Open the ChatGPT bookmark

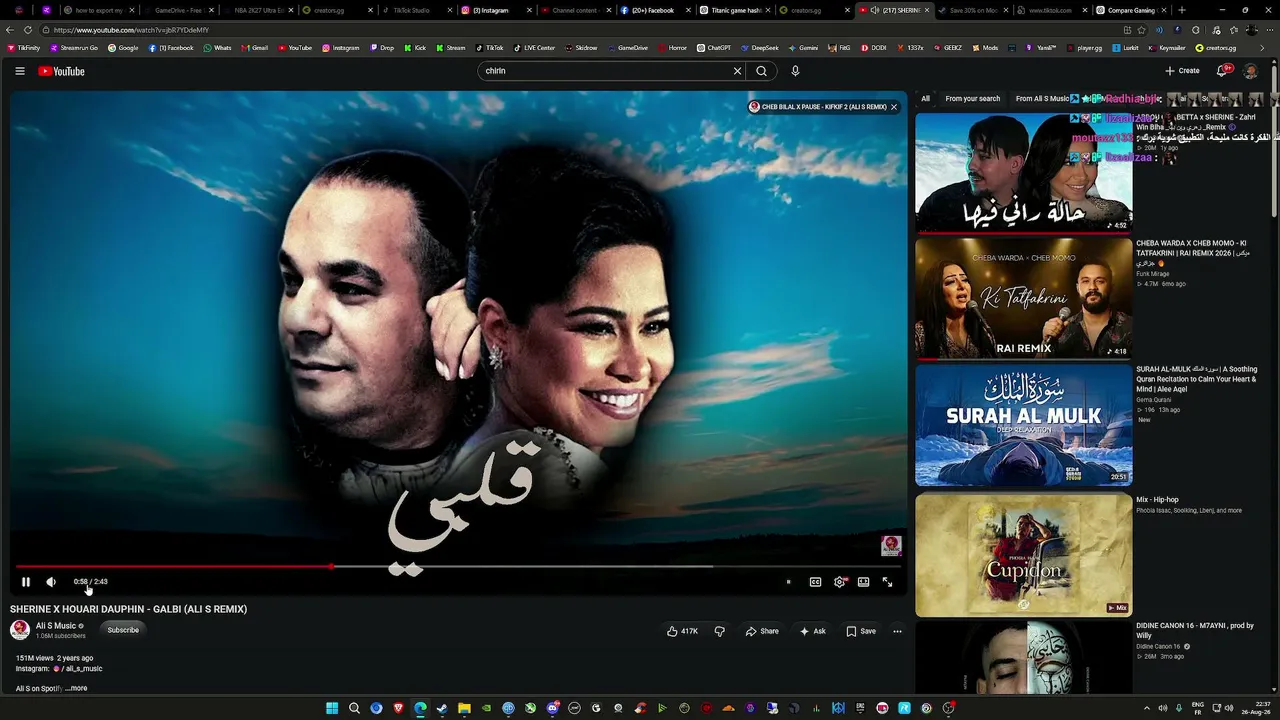pyautogui.click(x=714, y=48)
